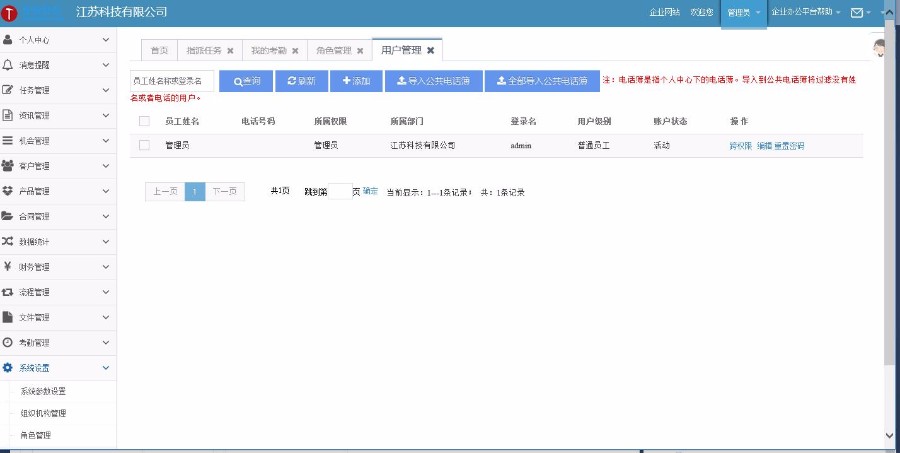
Task: Click the 编辑 link for admin
Action: click(x=765, y=146)
